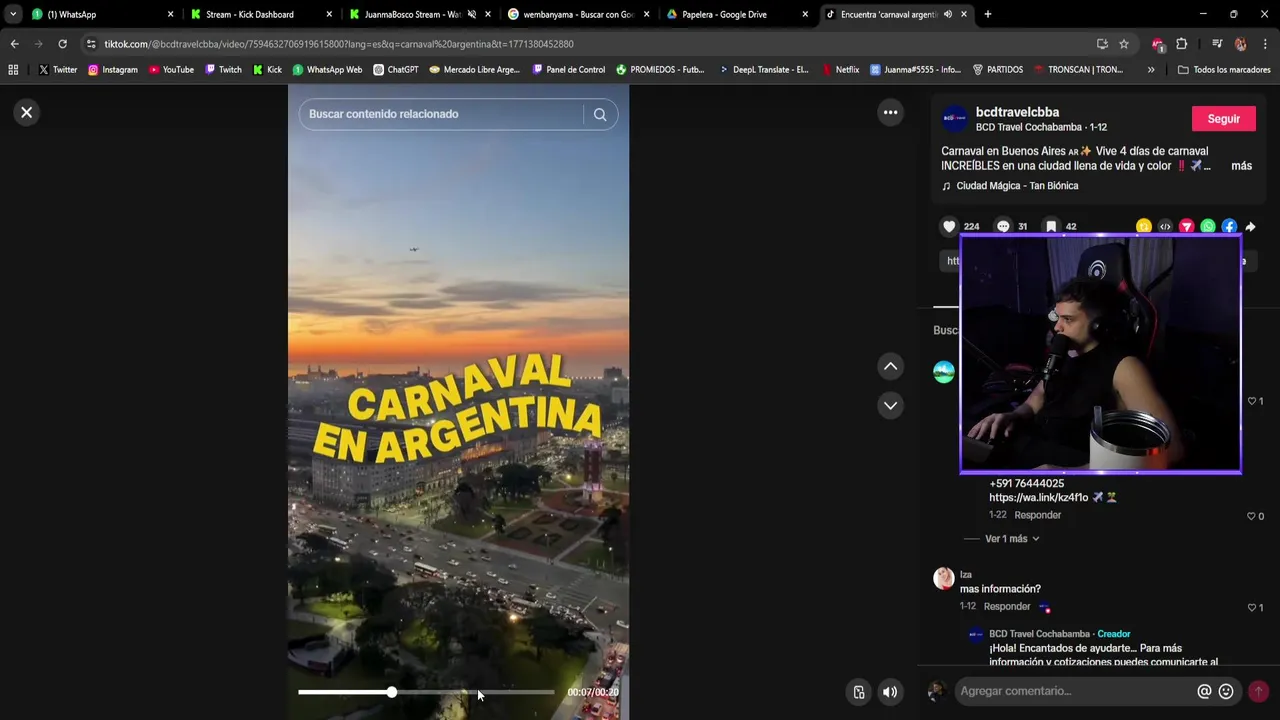Image resolution: width=1280 pixels, height=720 pixels.
Task: Click the video progress handle
Action: click(392, 692)
